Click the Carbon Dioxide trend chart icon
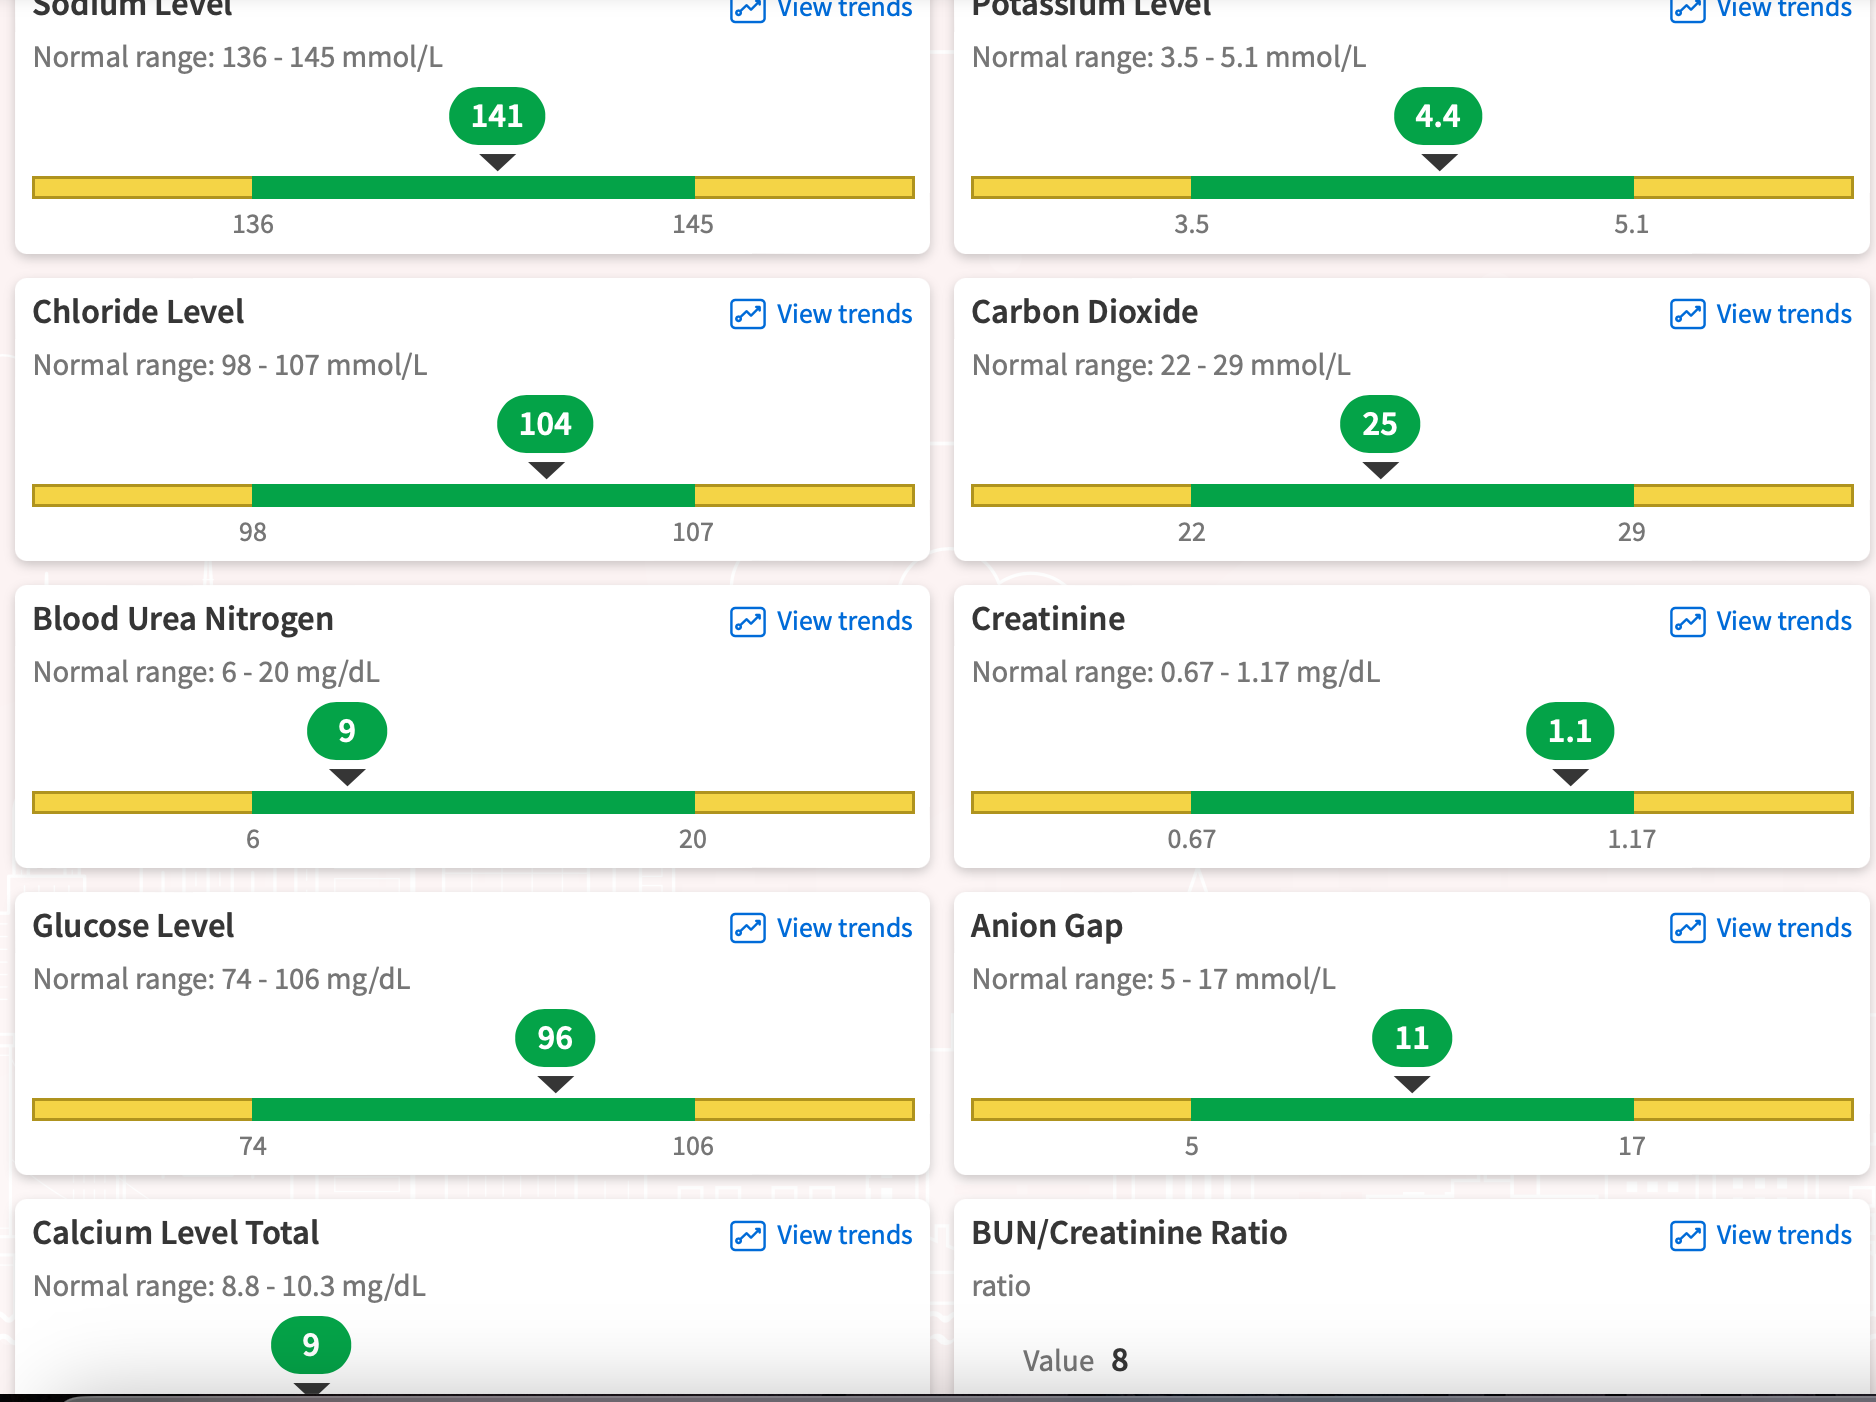Viewport: 1876px width, 1402px height. pyautogui.click(x=1687, y=314)
